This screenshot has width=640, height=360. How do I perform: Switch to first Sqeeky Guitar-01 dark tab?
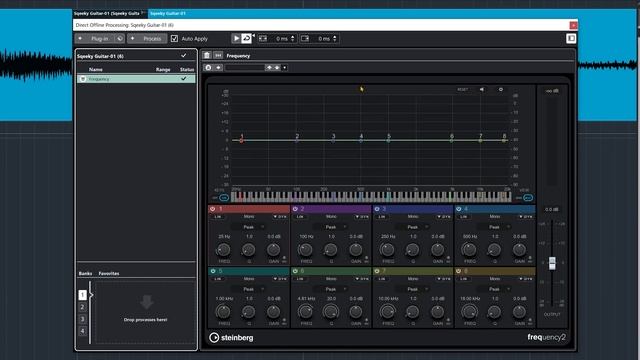107,13
